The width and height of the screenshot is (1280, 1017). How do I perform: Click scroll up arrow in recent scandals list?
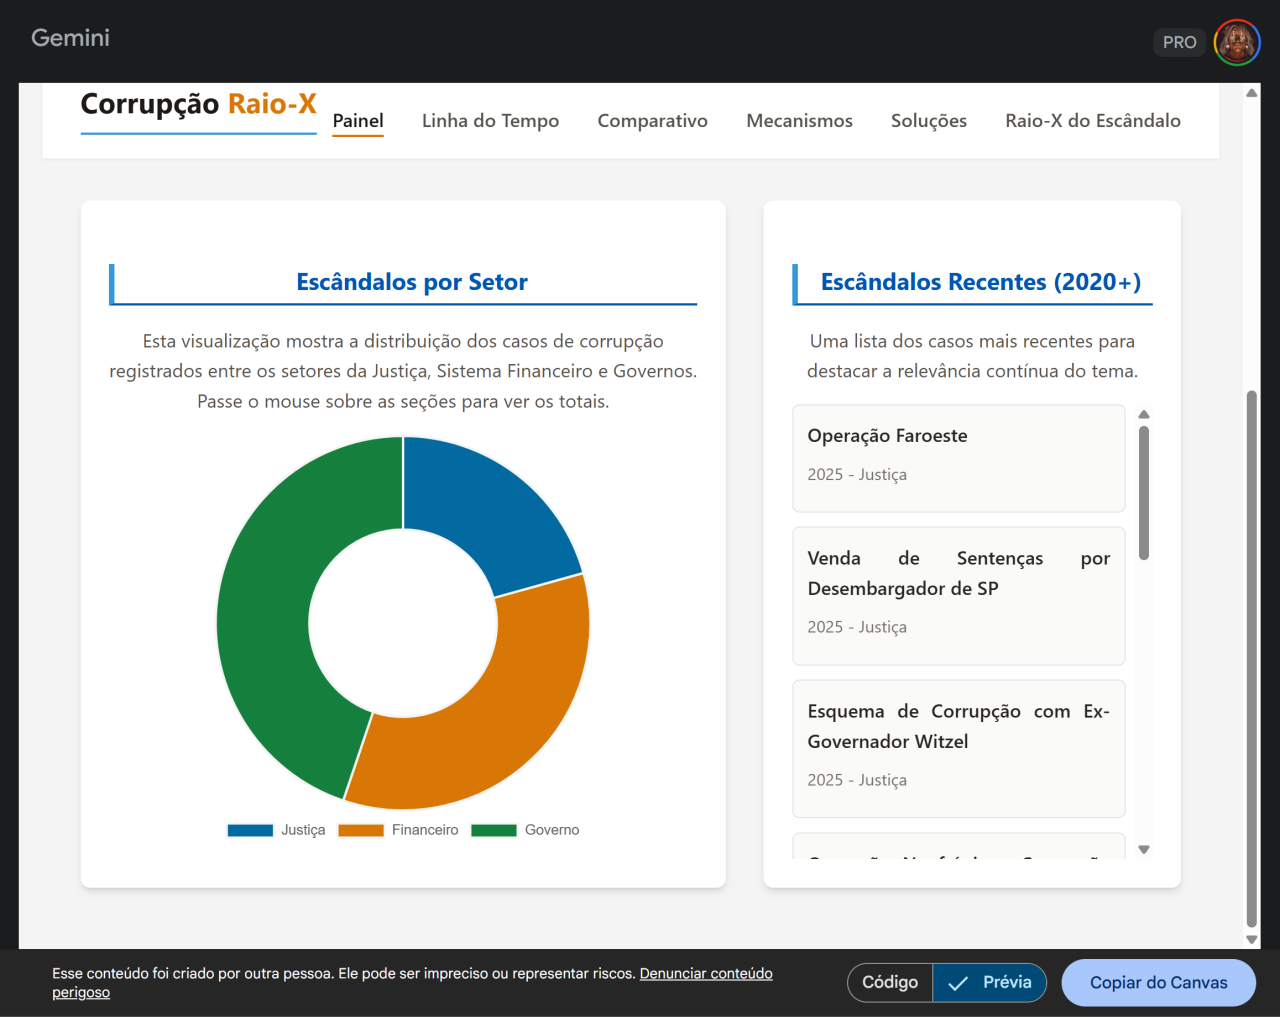[x=1144, y=414]
